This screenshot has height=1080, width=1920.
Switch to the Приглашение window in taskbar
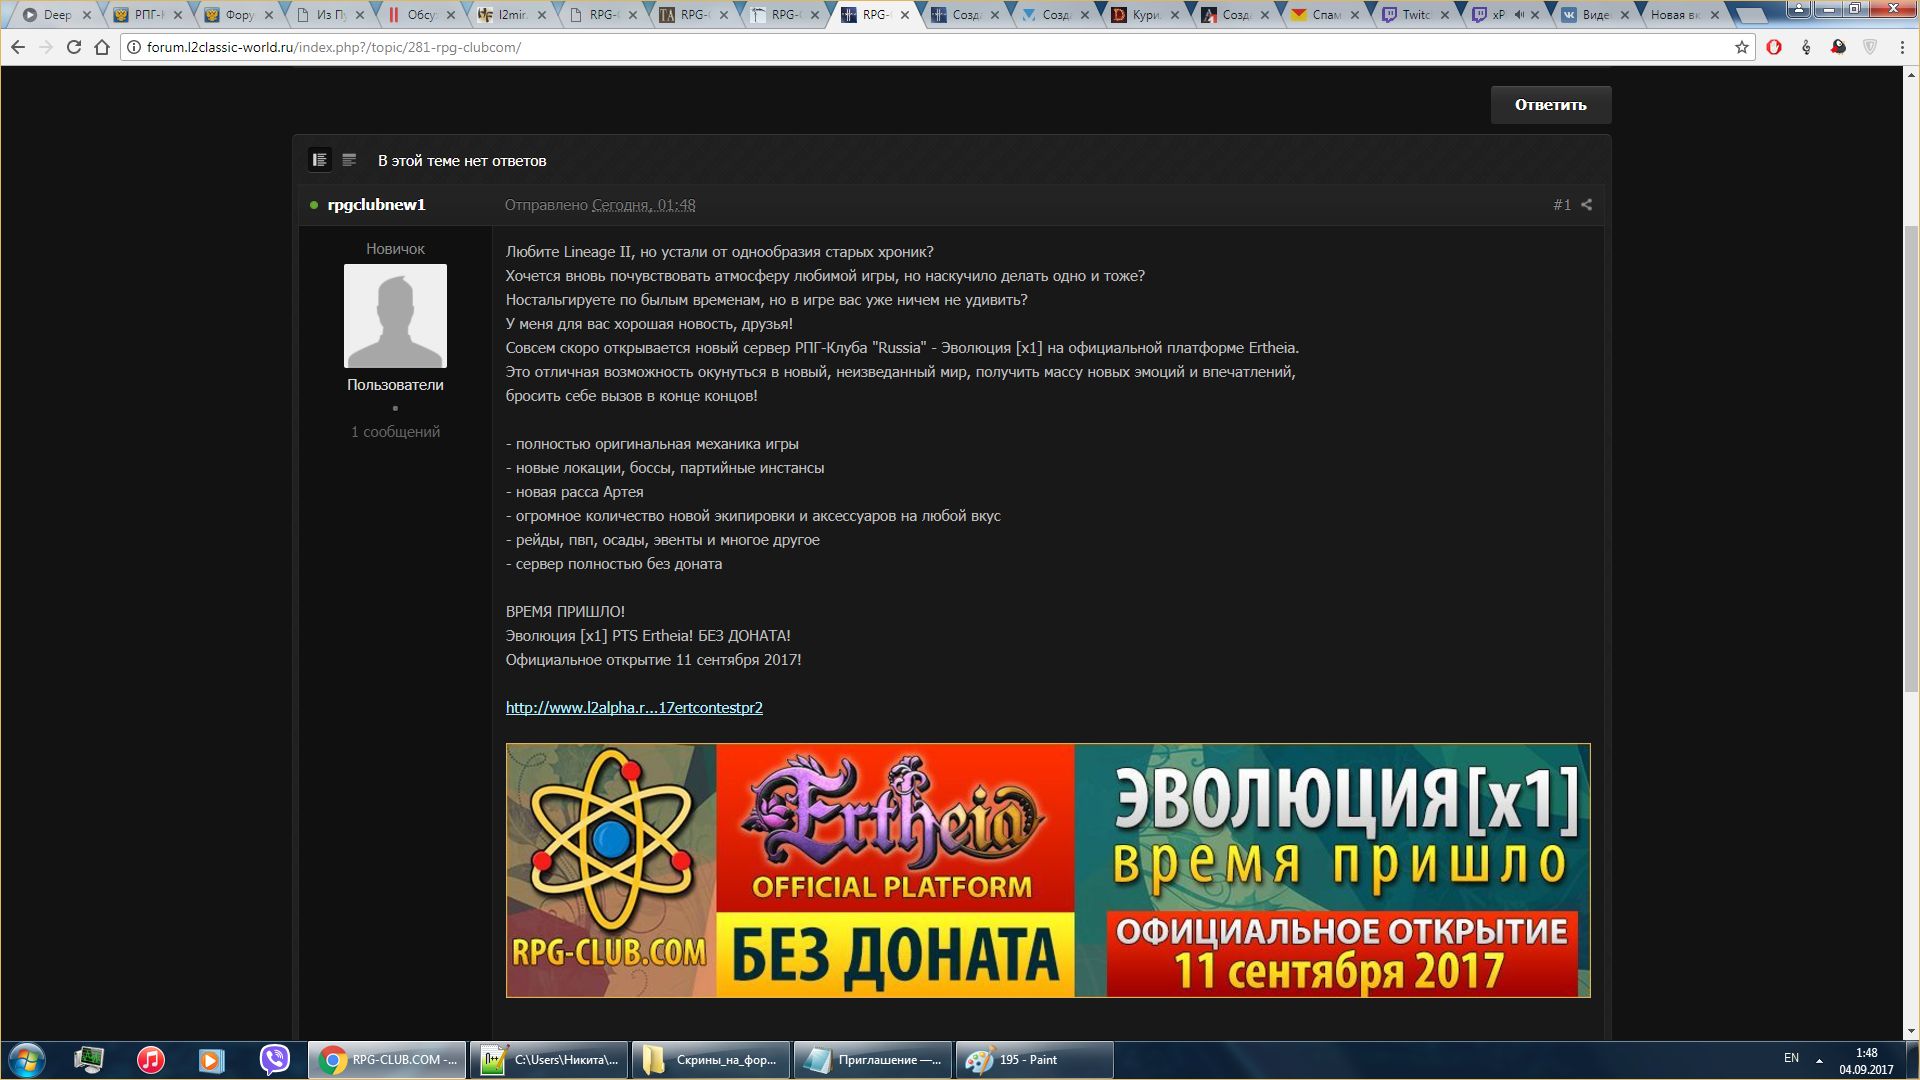tap(873, 1060)
